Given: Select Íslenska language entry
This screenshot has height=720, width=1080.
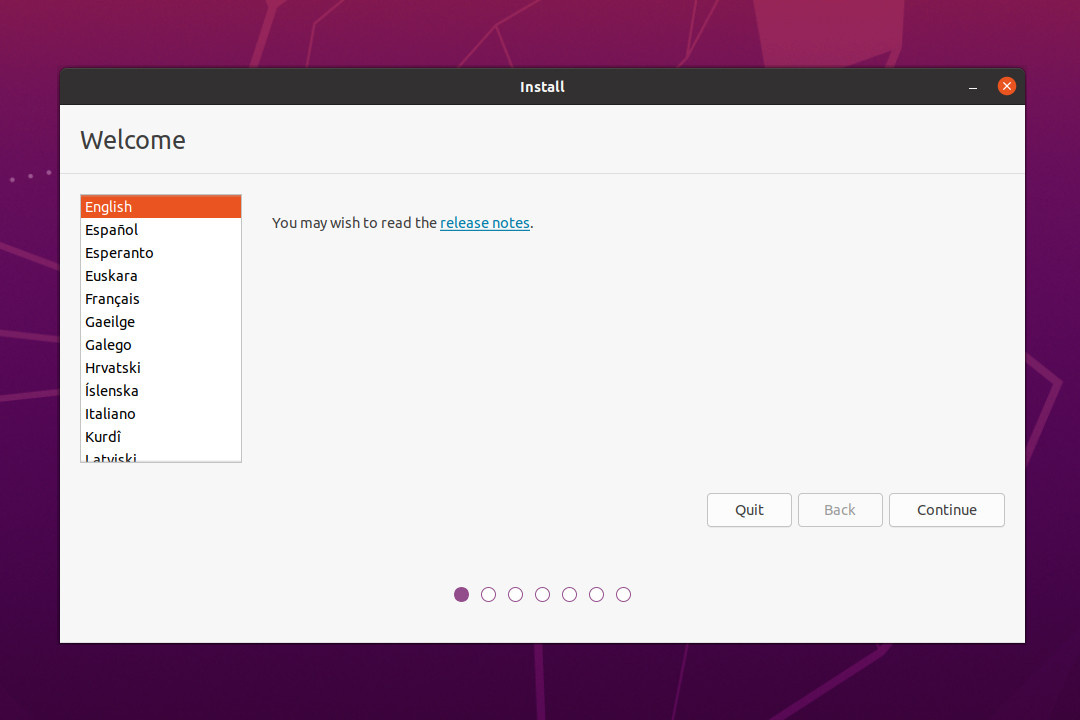Looking at the screenshot, I should (x=160, y=391).
